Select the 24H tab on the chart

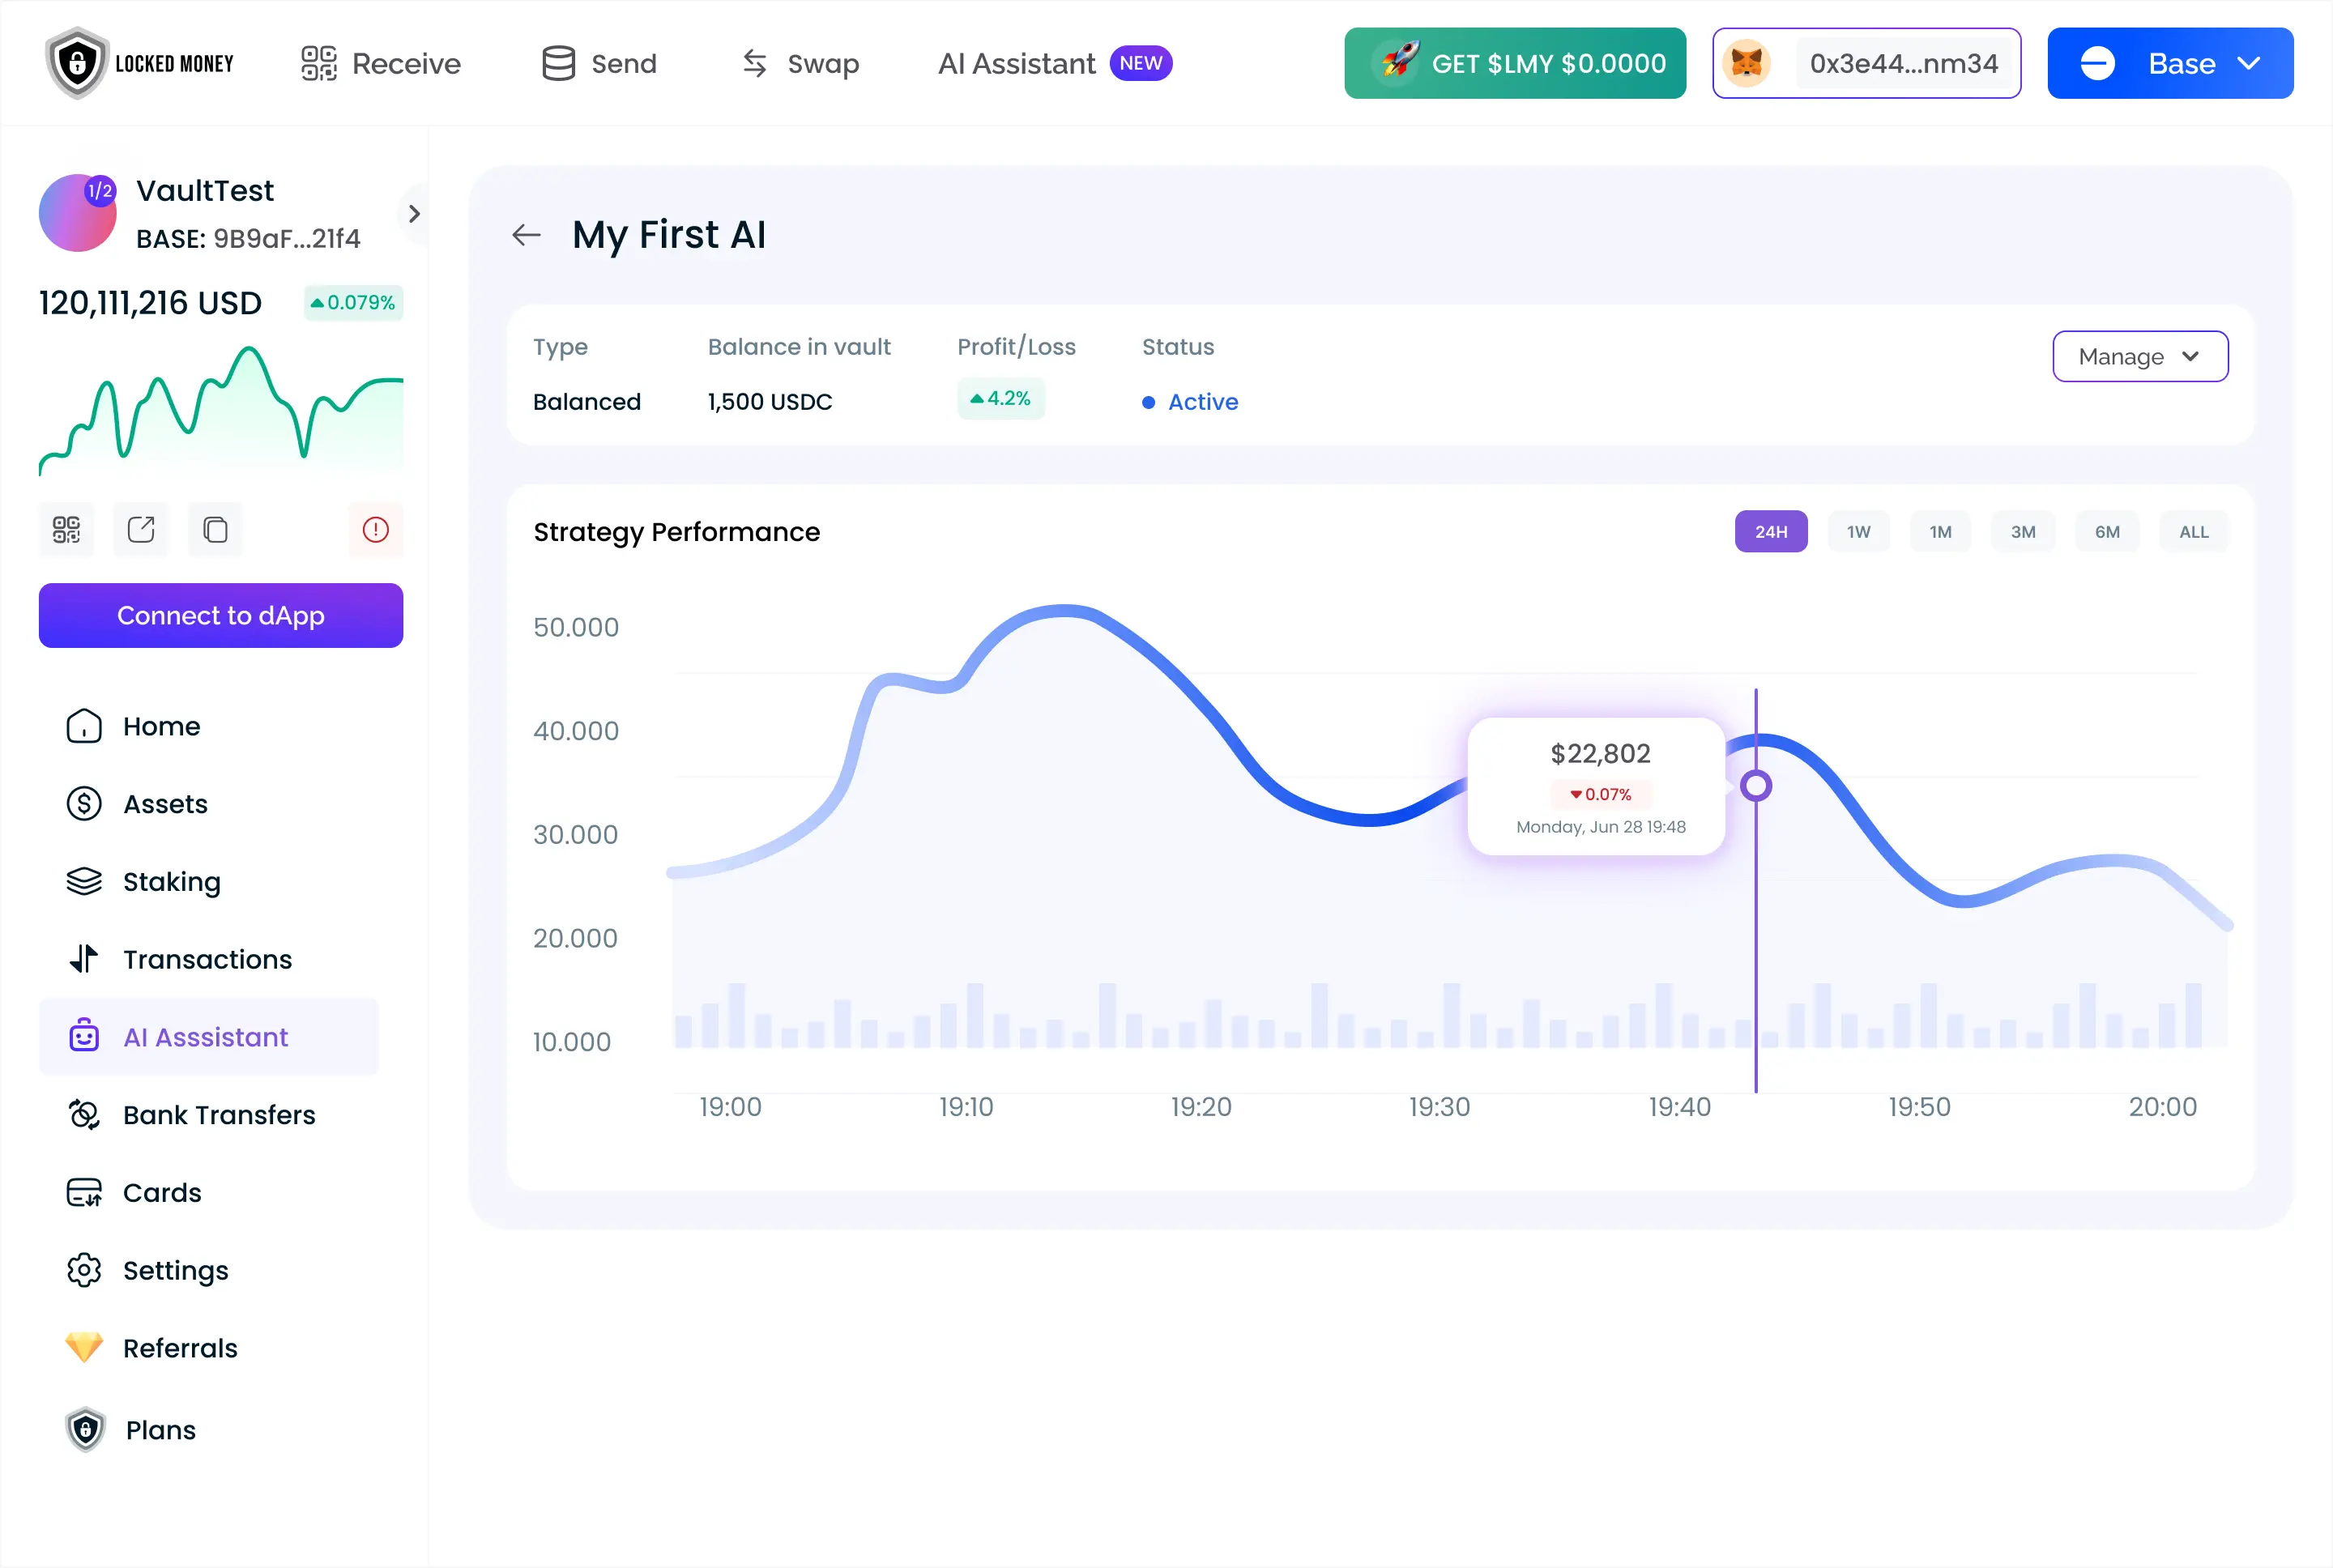(1770, 531)
